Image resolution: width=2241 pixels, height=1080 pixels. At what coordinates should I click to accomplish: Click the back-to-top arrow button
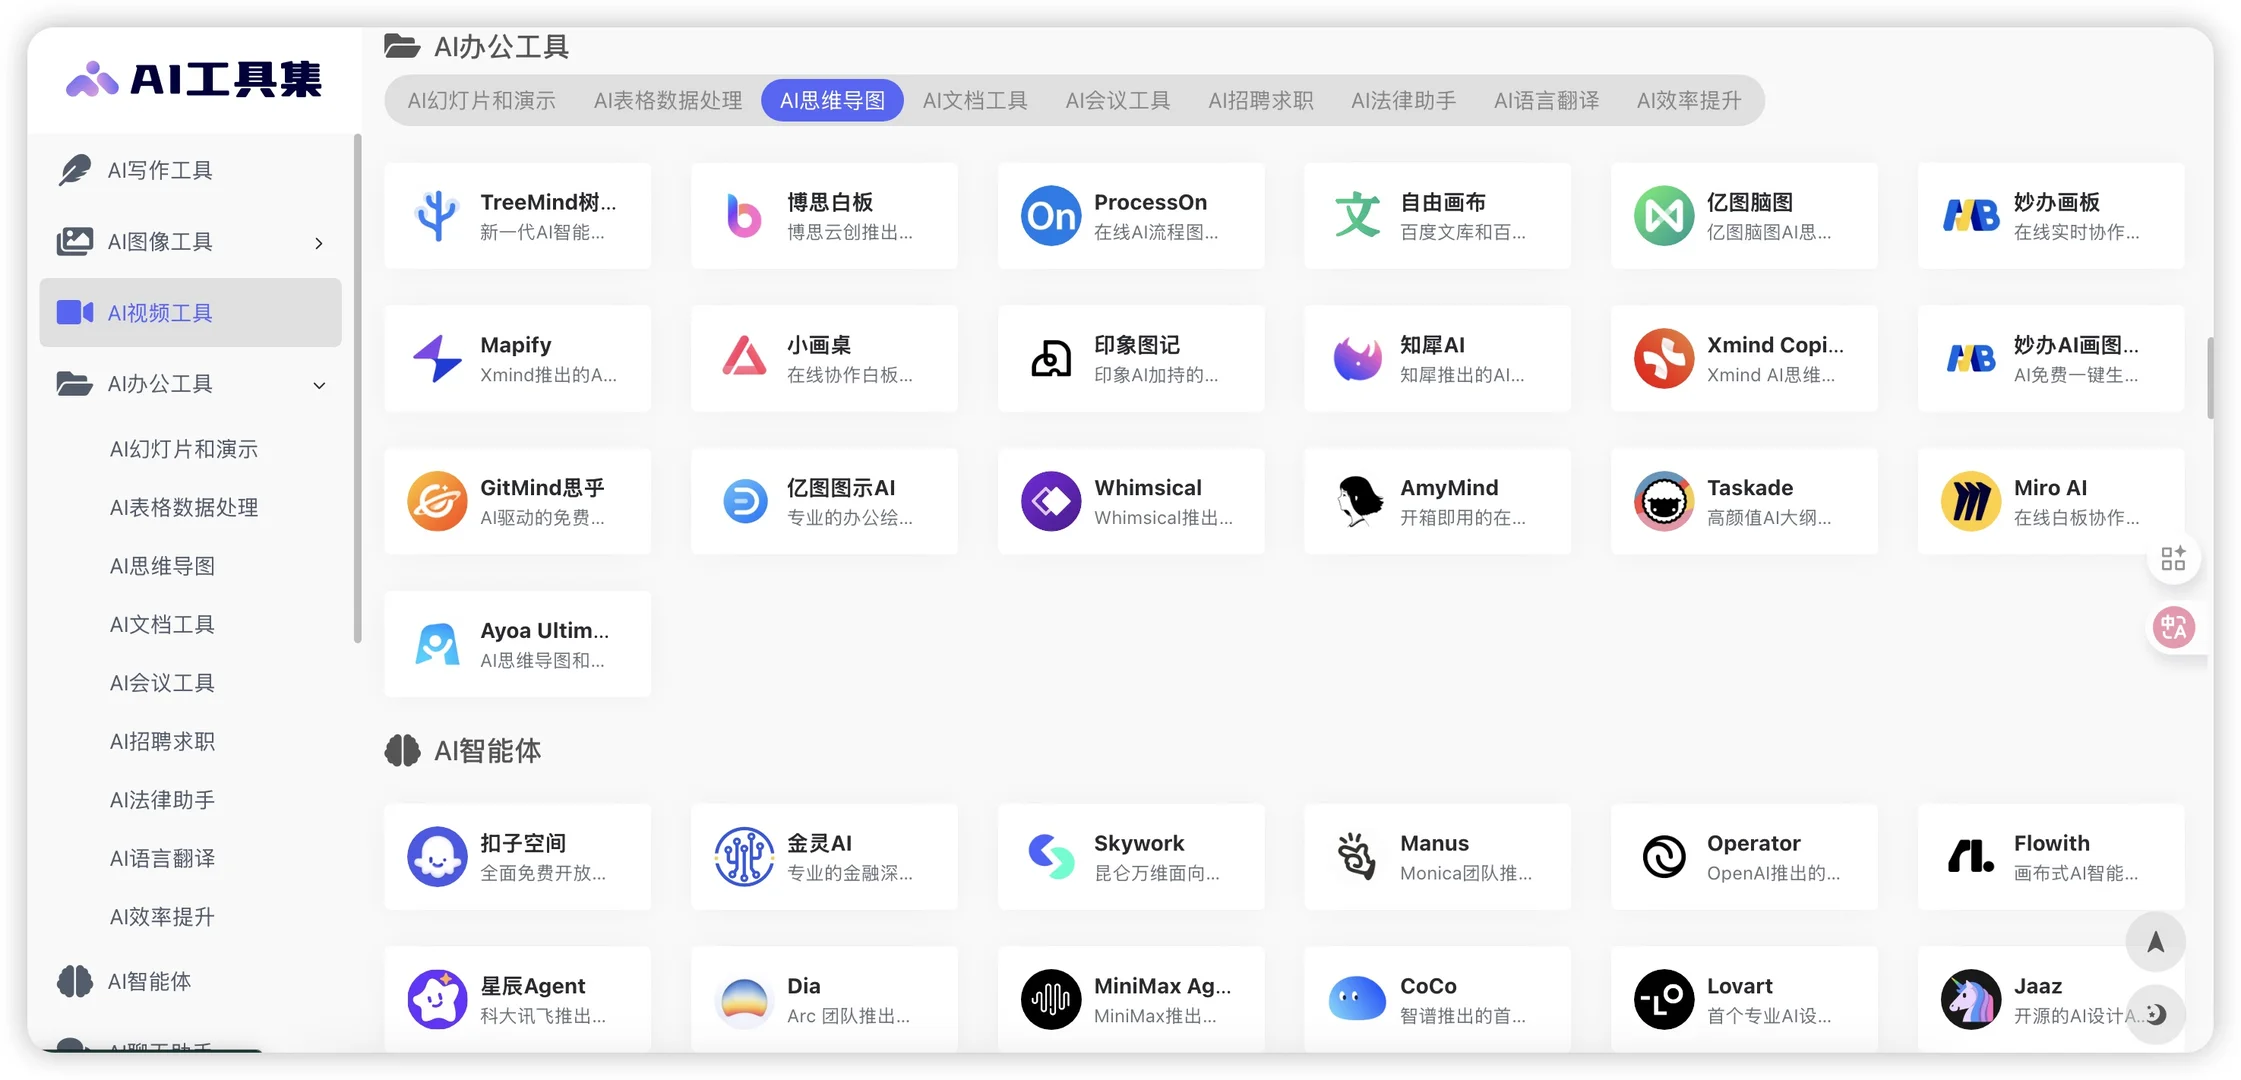2157,941
